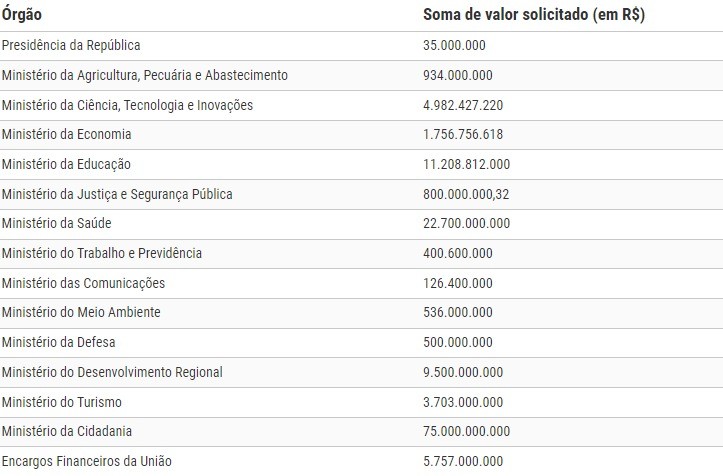Select the Ministério da Cidadania row
The height and width of the screenshot is (476, 723).
pos(362,432)
